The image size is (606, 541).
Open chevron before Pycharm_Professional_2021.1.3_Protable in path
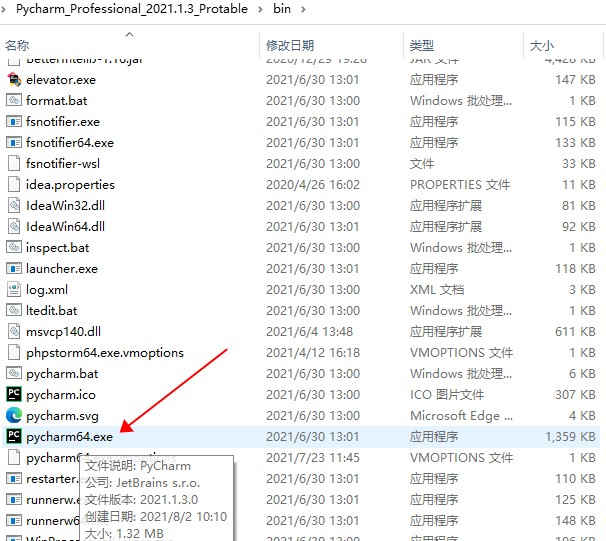coord(4,9)
